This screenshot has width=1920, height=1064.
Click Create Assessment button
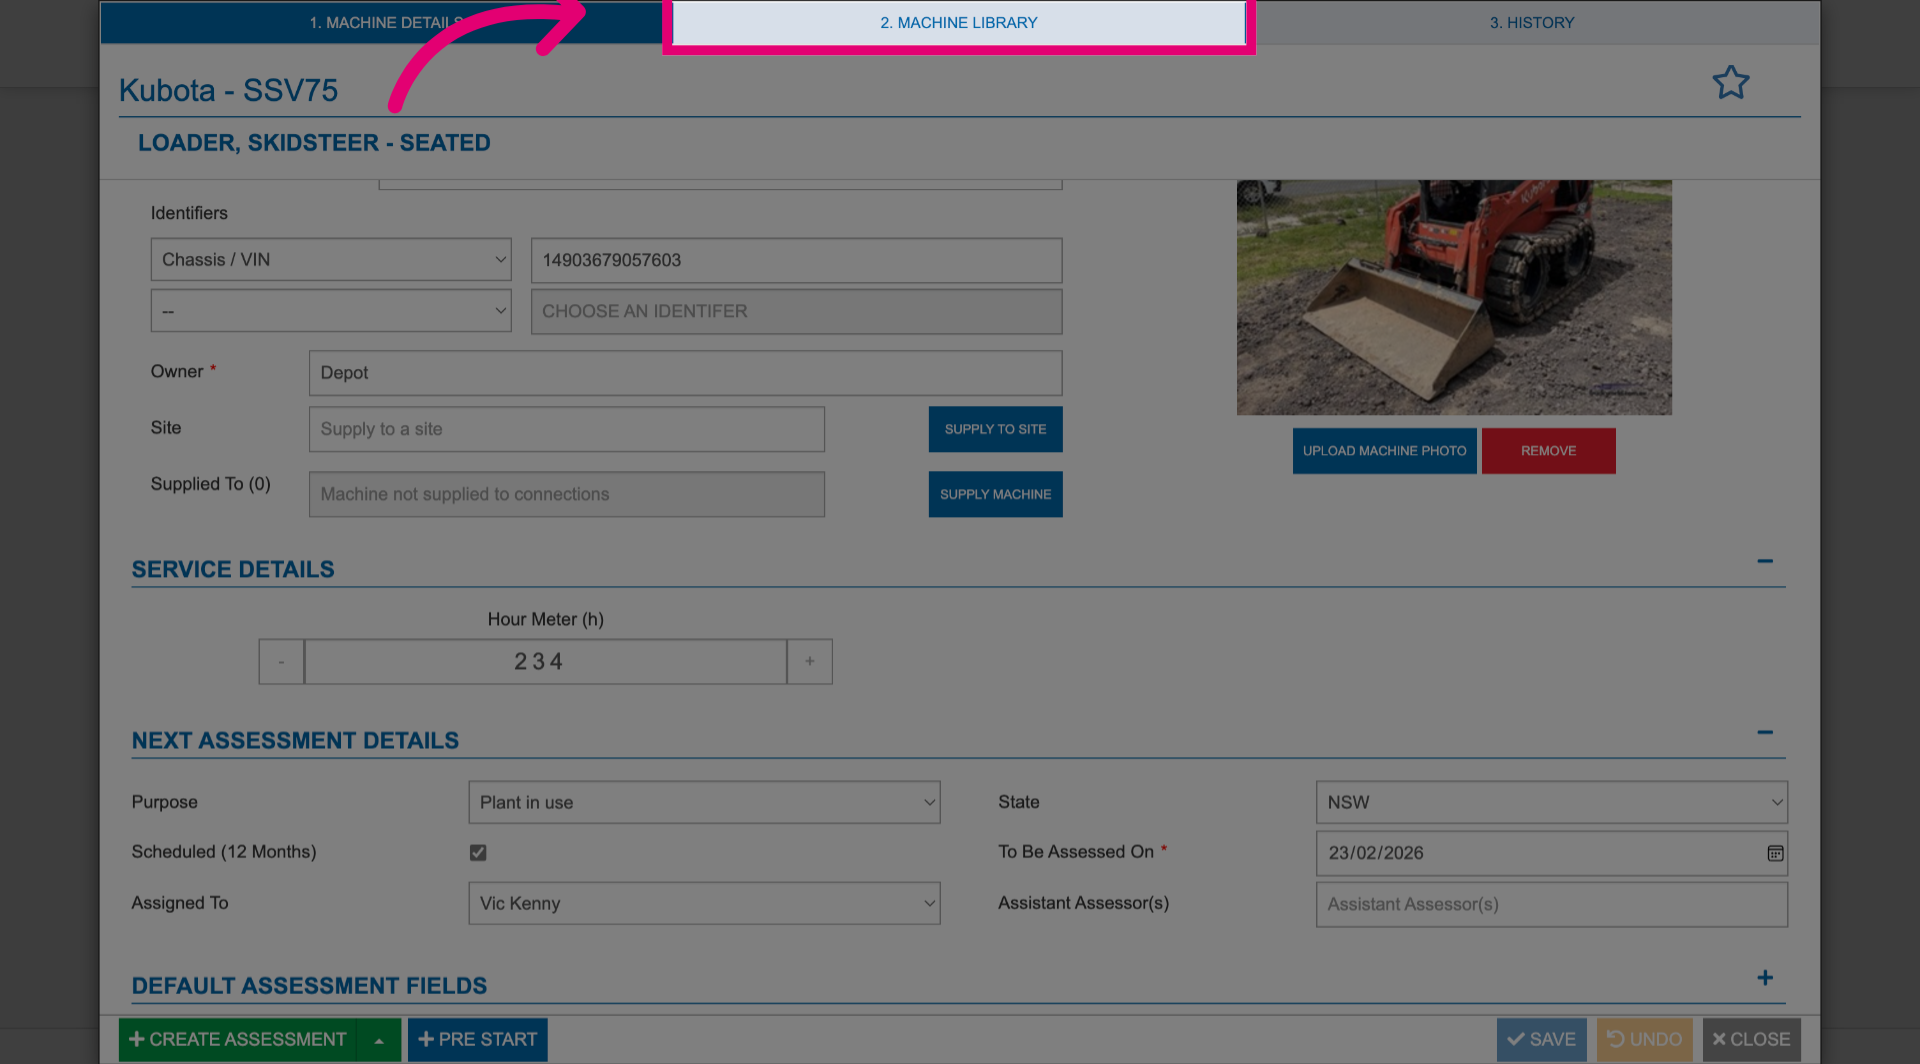[x=238, y=1040]
